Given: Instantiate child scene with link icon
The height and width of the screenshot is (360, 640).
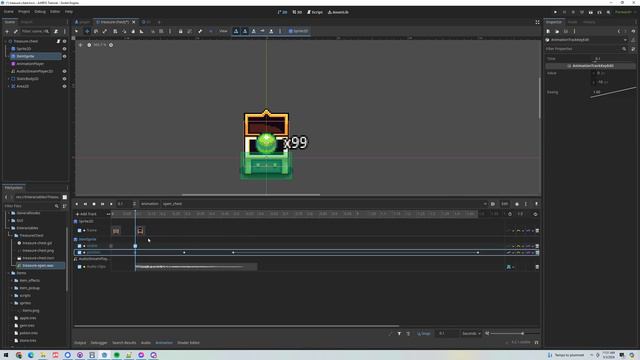Looking at the screenshot, I should point(16,31).
